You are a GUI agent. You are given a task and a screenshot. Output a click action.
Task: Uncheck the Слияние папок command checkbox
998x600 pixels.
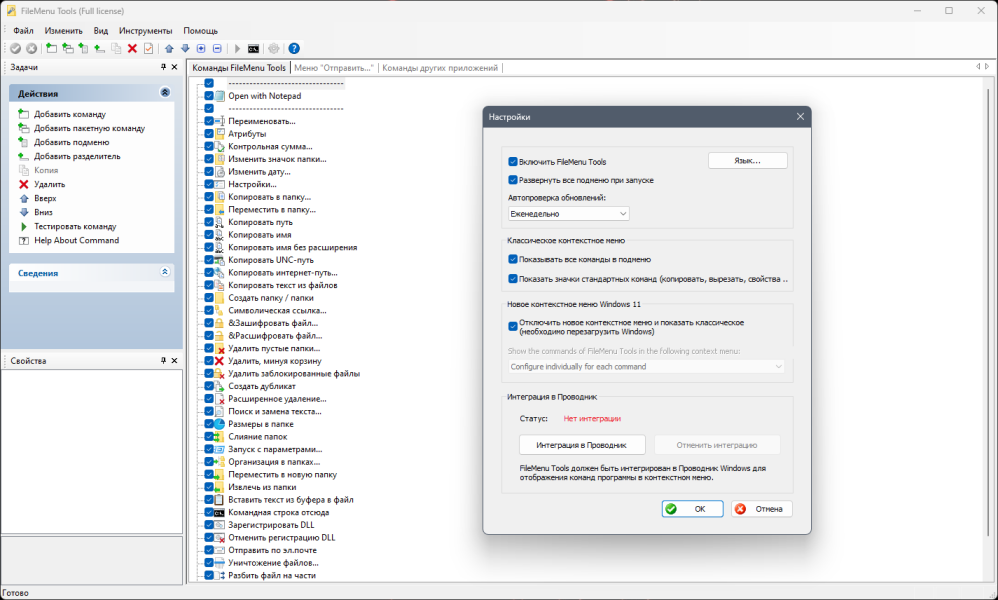(209, 436)
